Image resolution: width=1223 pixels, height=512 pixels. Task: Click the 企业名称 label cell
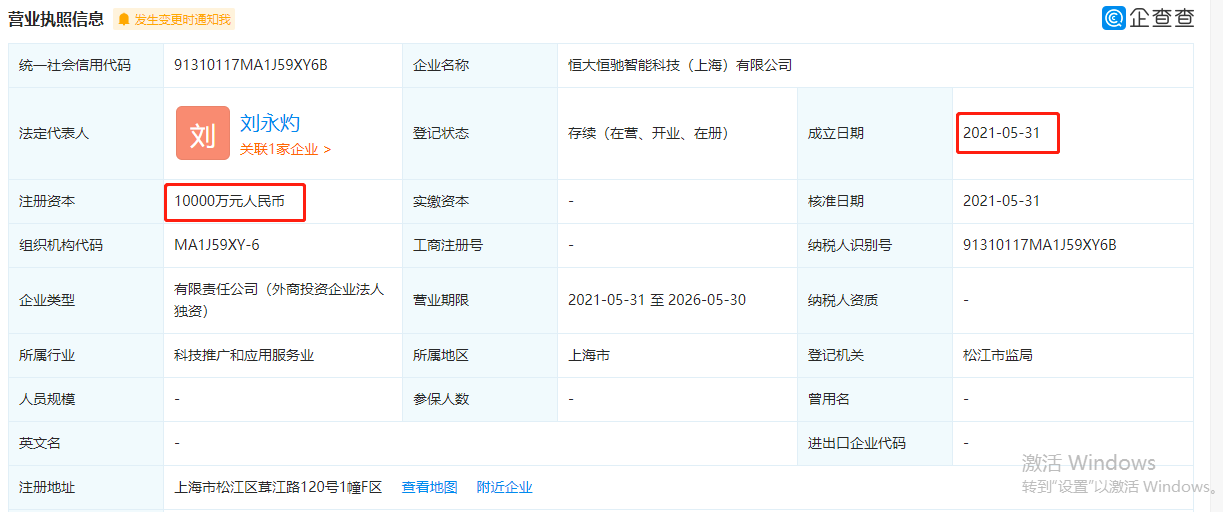480,65
